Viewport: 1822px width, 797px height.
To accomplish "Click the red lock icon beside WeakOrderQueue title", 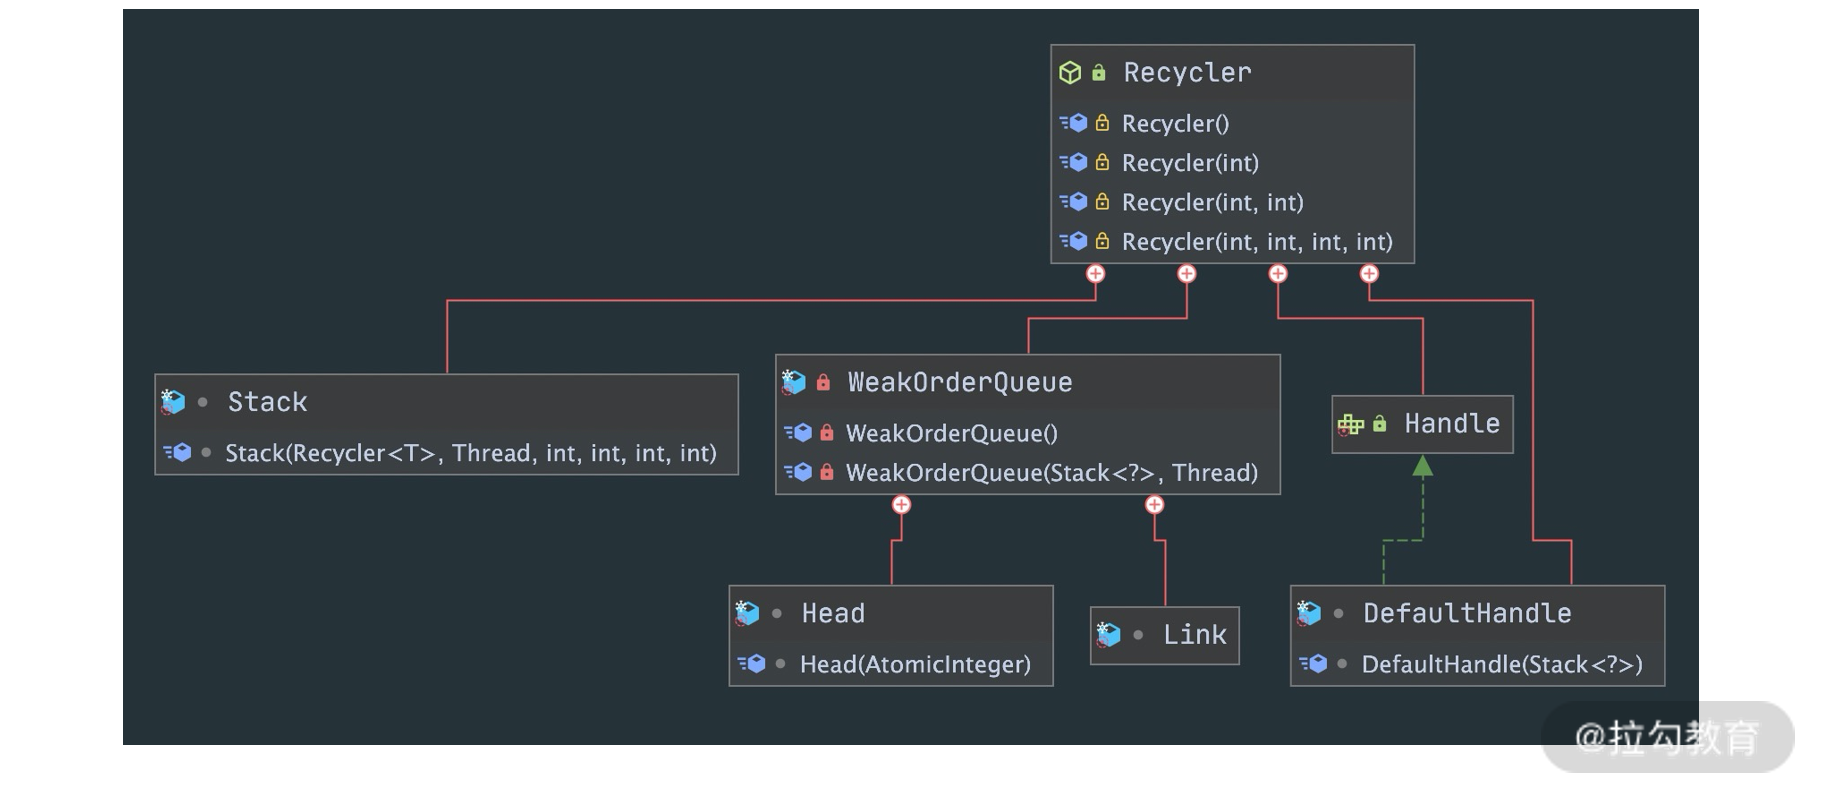I will 823,382.
